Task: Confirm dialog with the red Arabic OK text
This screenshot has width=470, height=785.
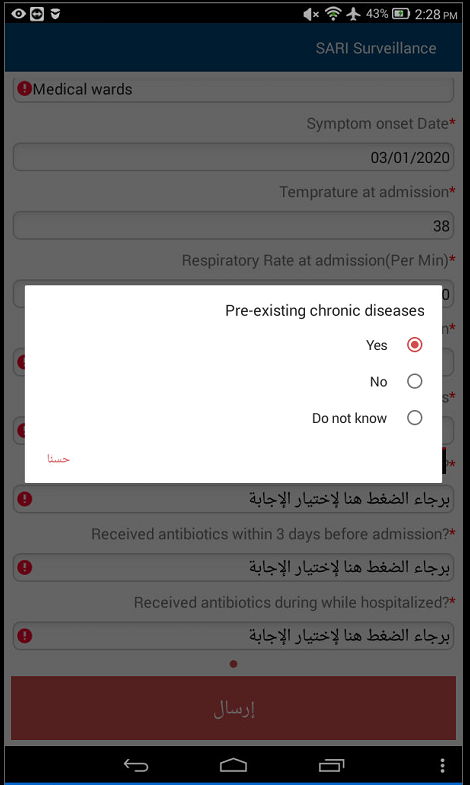Action: point(59,459)
